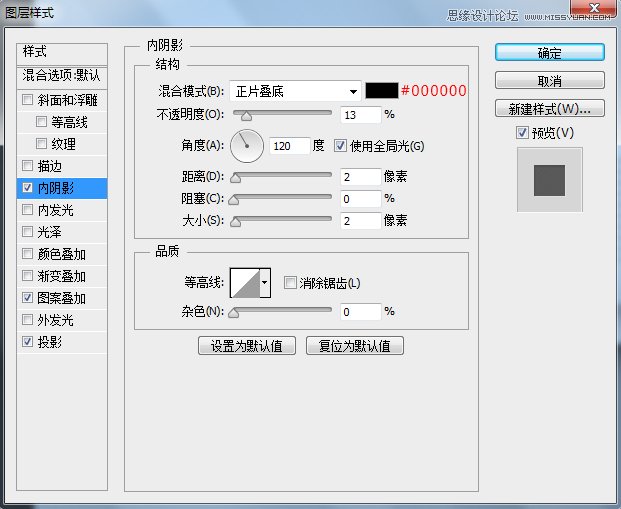Open the 图案叠加 settings row
This screenshot has width=621, height=509.
pos(62,298)
